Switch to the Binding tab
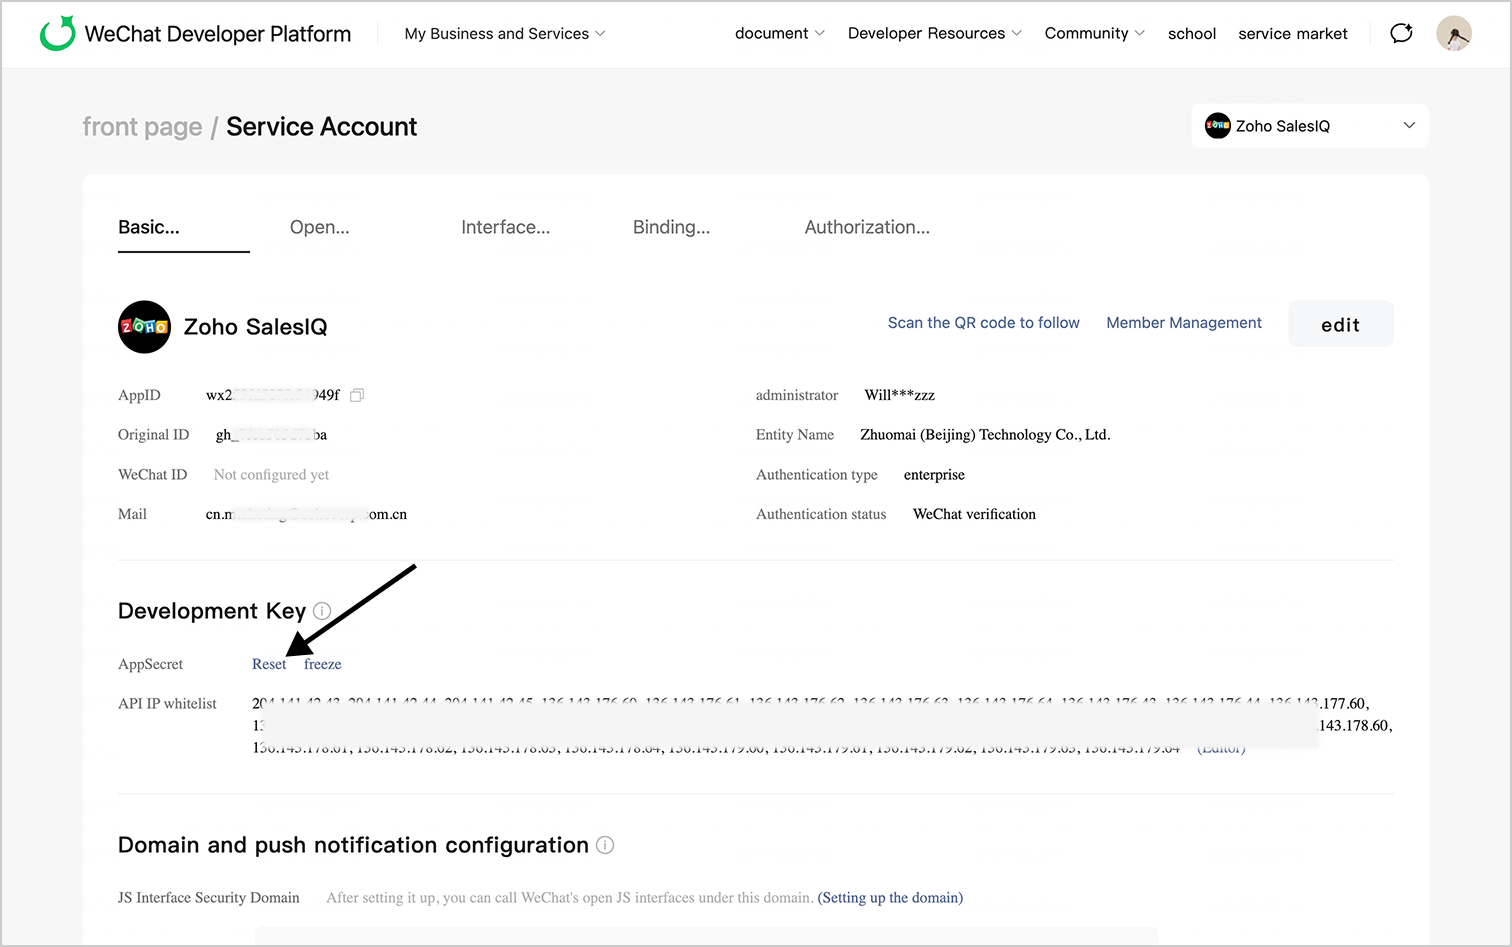The height and width of the screenshot is (947, 1512). pyautogui.click(x=671, y=227)
